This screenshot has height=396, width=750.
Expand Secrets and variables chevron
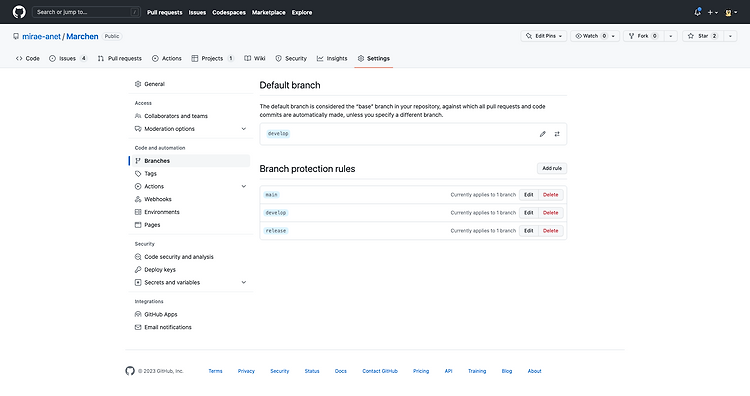pos(243,283)
